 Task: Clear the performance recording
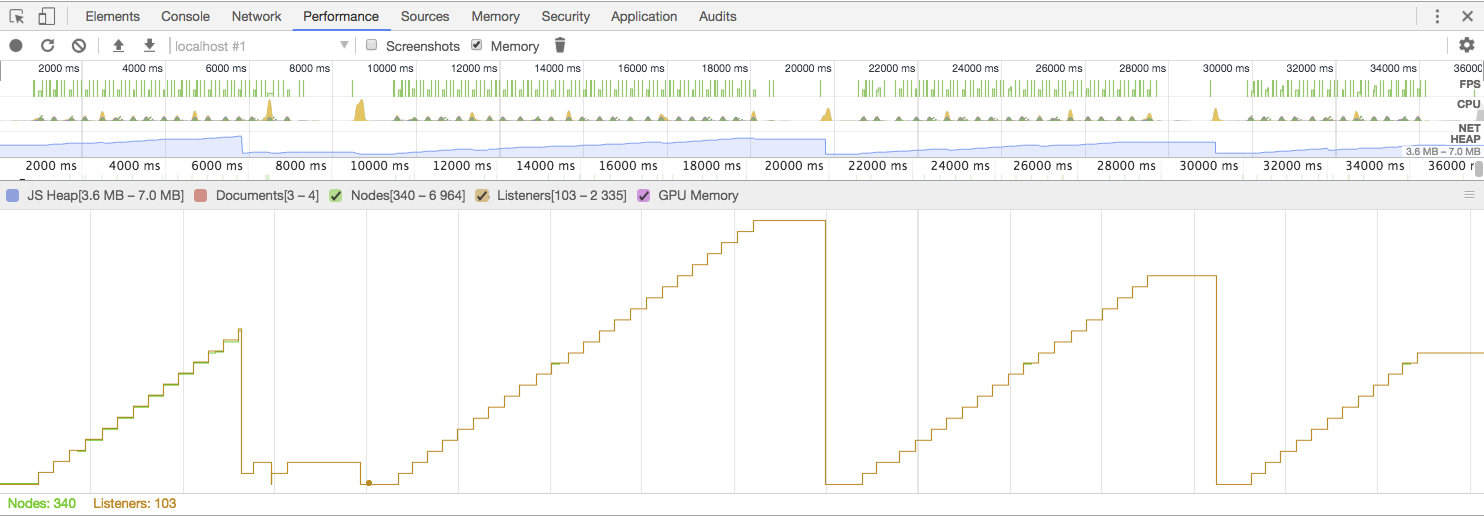[x=79, y=46]
